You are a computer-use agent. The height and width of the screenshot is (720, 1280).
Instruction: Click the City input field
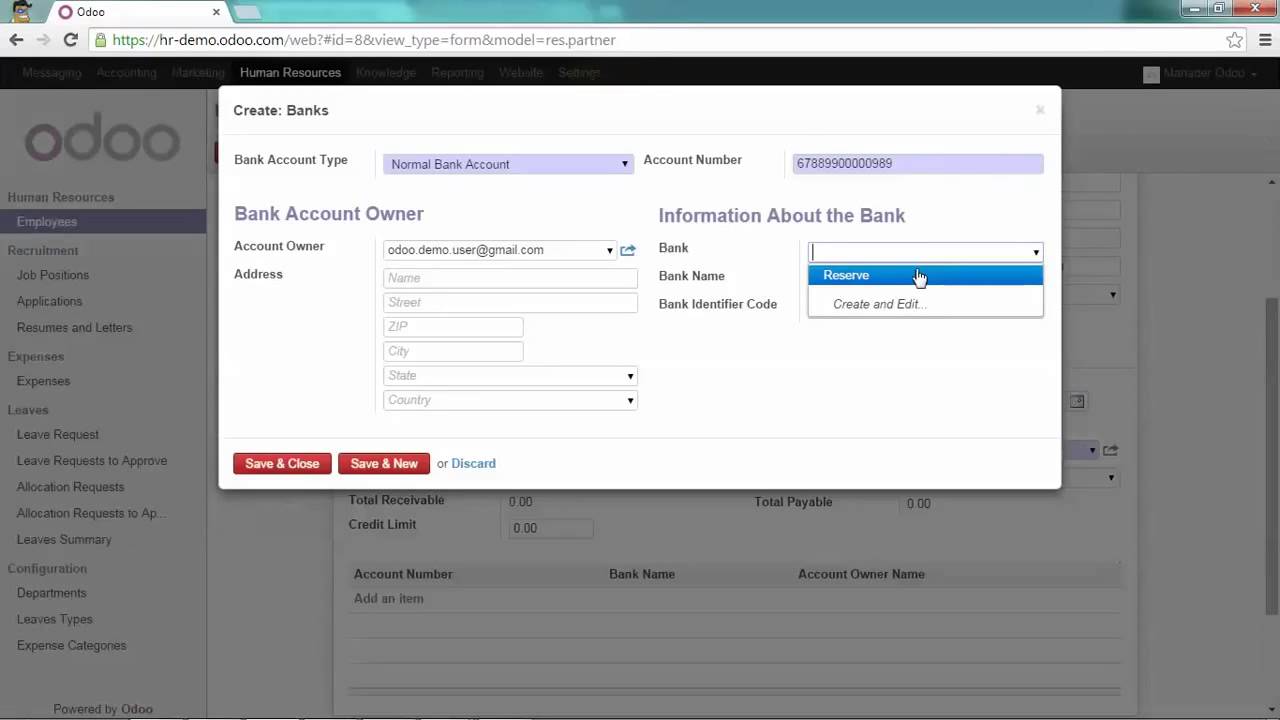(x=453, y=351)
